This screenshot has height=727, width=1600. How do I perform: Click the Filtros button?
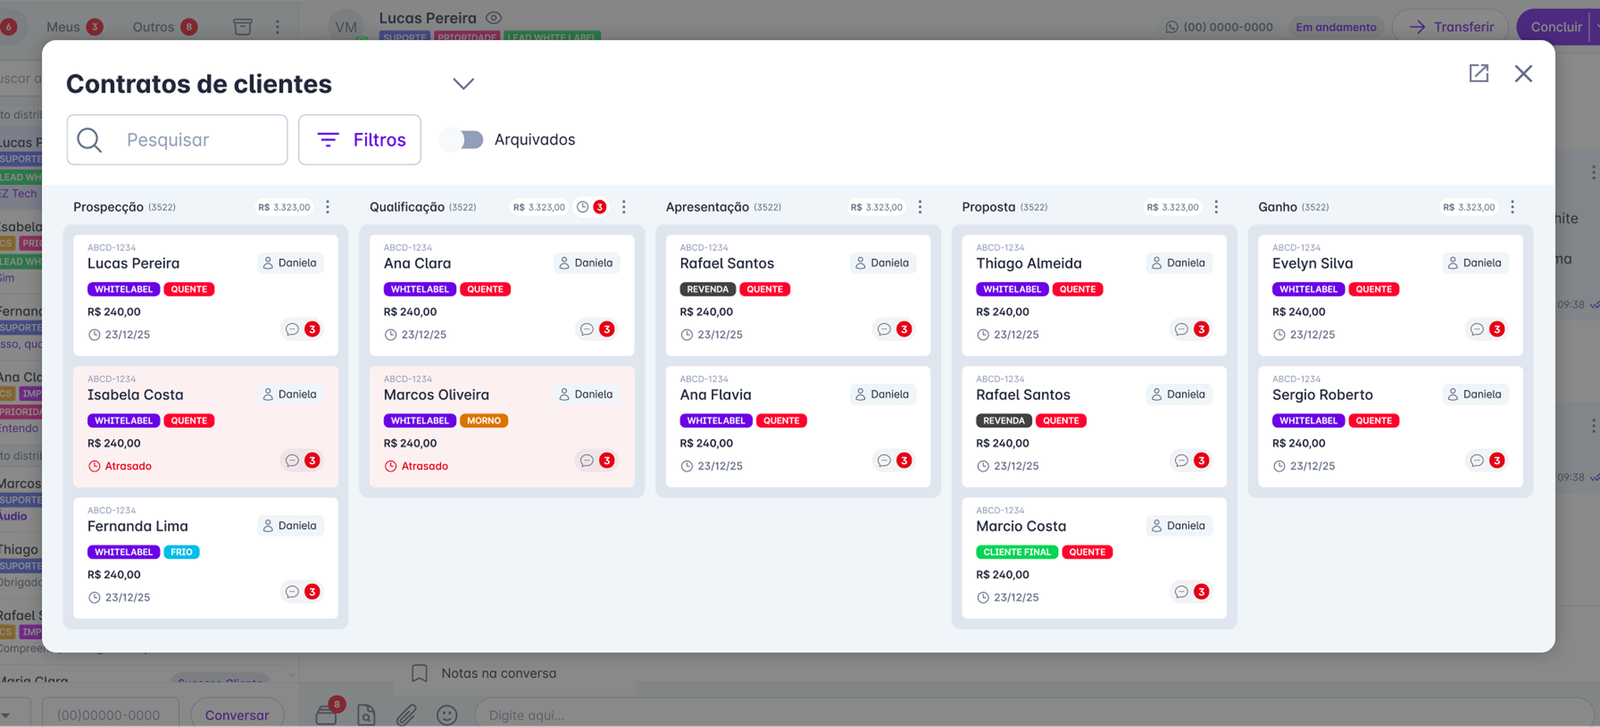pos(359,140)
